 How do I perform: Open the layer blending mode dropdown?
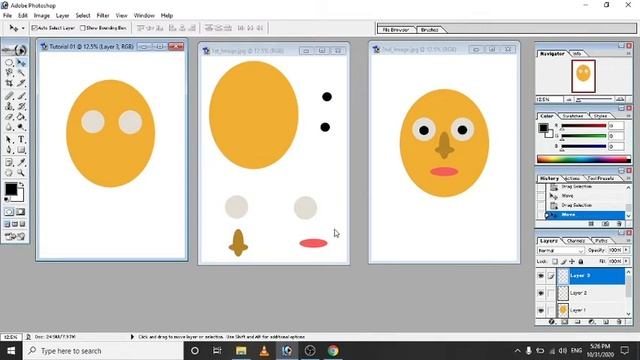pos(560,250)
